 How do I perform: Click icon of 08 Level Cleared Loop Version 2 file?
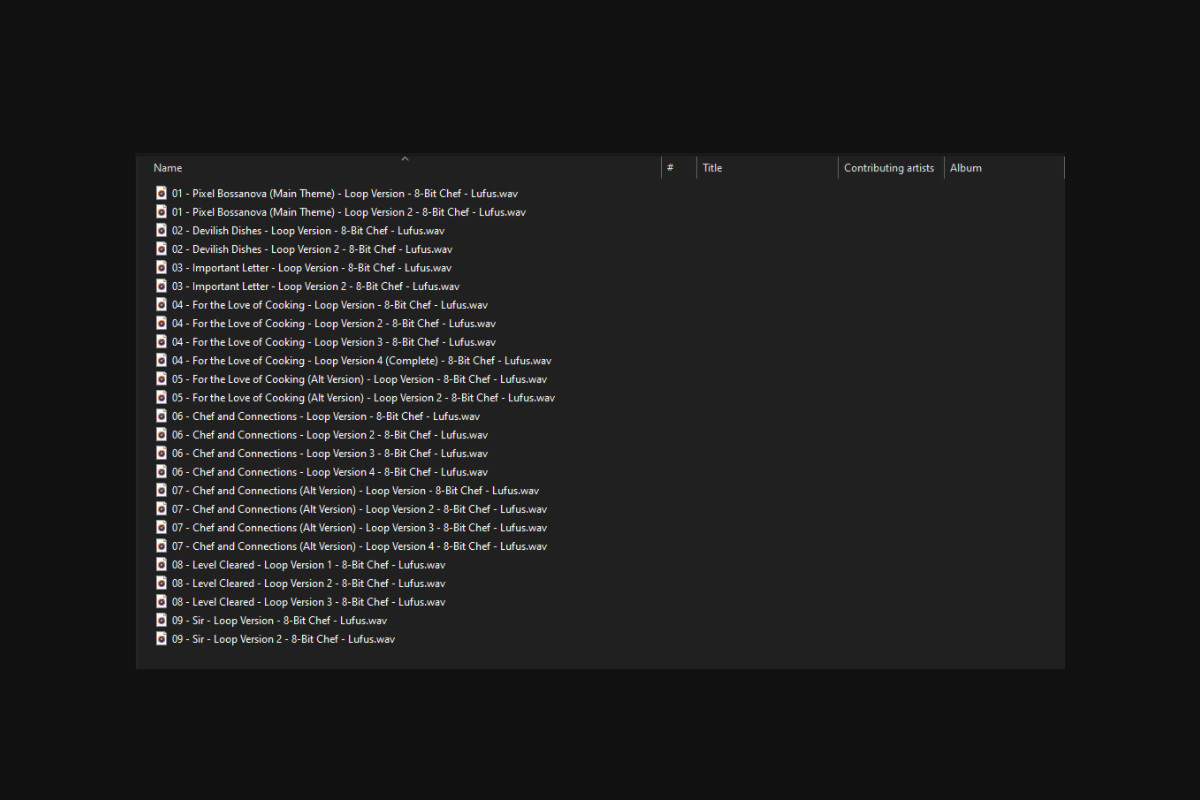pyautogui.click(x=161, y=583)
